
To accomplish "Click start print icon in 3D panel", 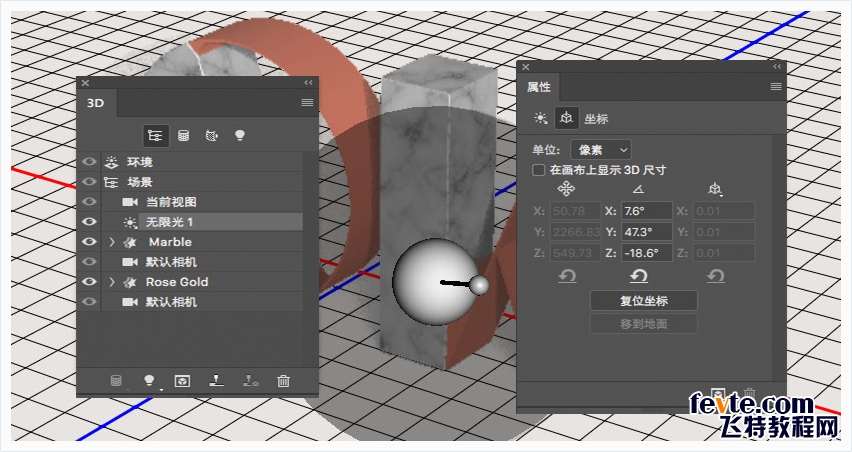I will pos(216,381).
